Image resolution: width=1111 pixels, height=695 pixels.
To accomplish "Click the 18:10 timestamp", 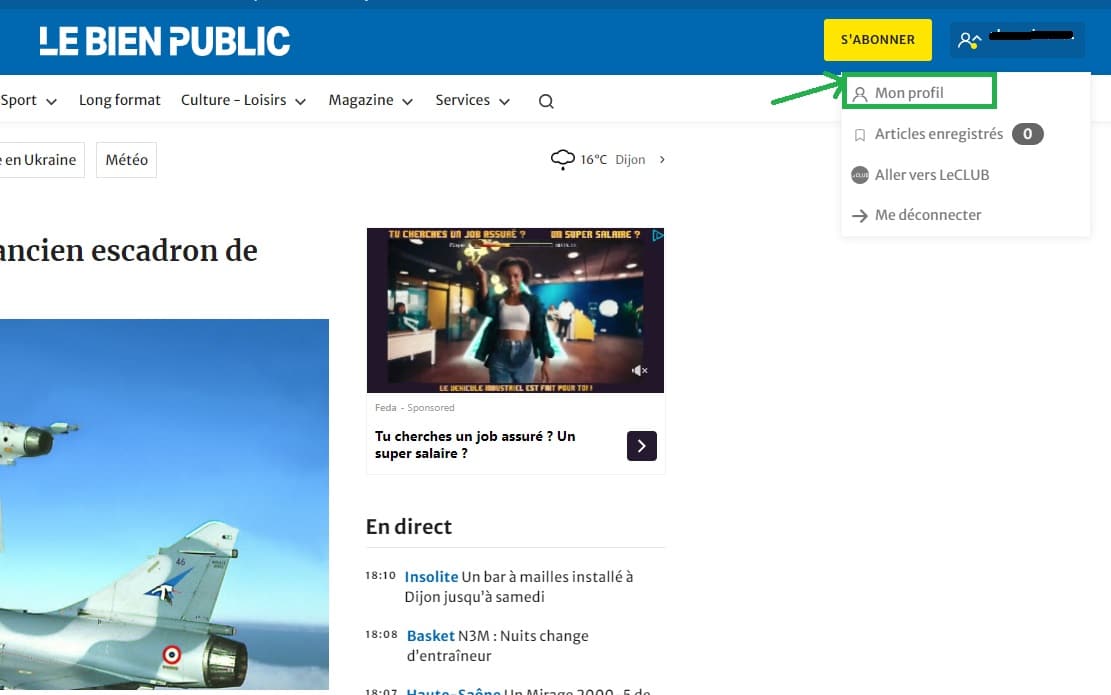I will (380, 575).
